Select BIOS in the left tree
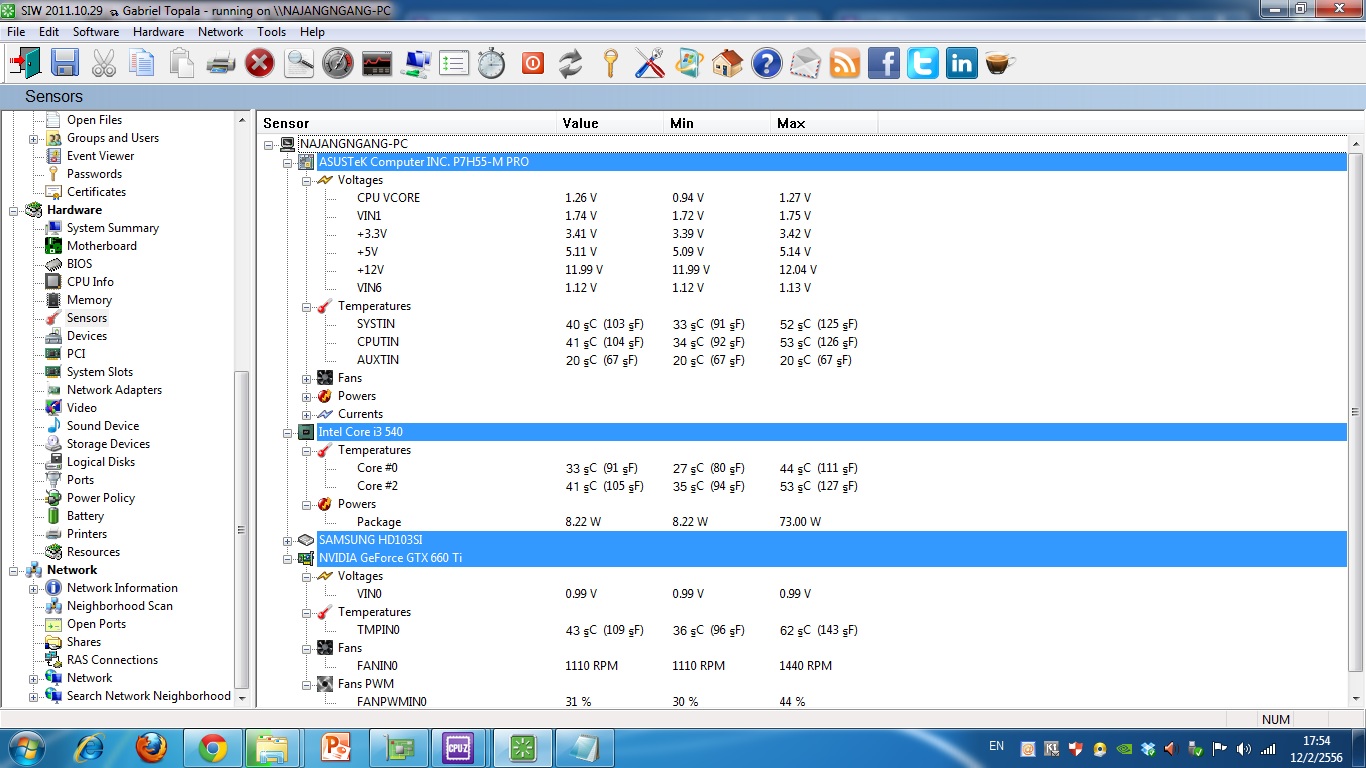Screen dimensions: 1366x768 tap(79, 264)
